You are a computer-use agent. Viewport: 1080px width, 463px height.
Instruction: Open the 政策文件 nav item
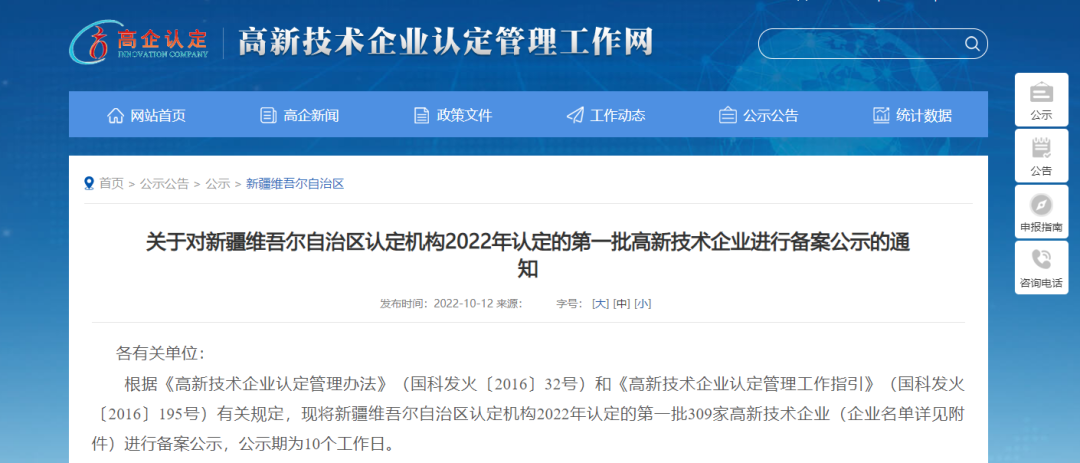click(453, 115)
